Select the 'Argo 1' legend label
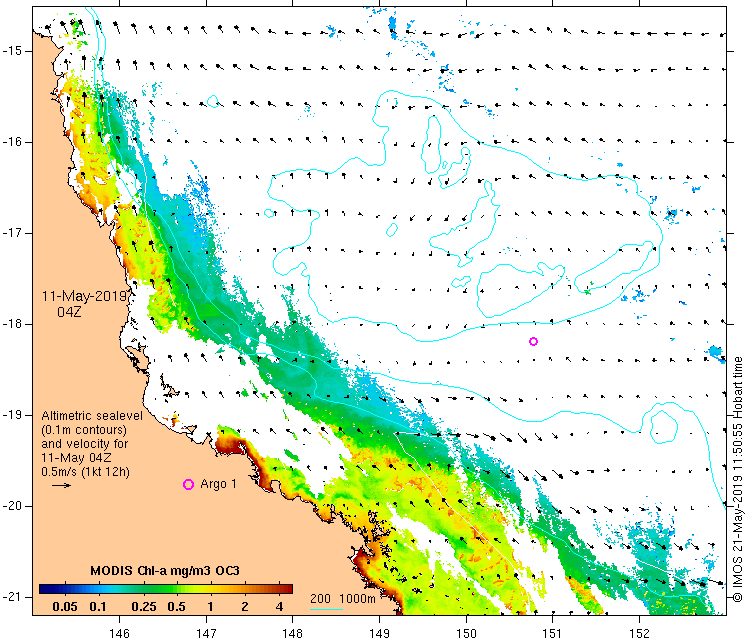Image resolution: width=750 pixels, height=640 pixels. click(x=219, y=484)
